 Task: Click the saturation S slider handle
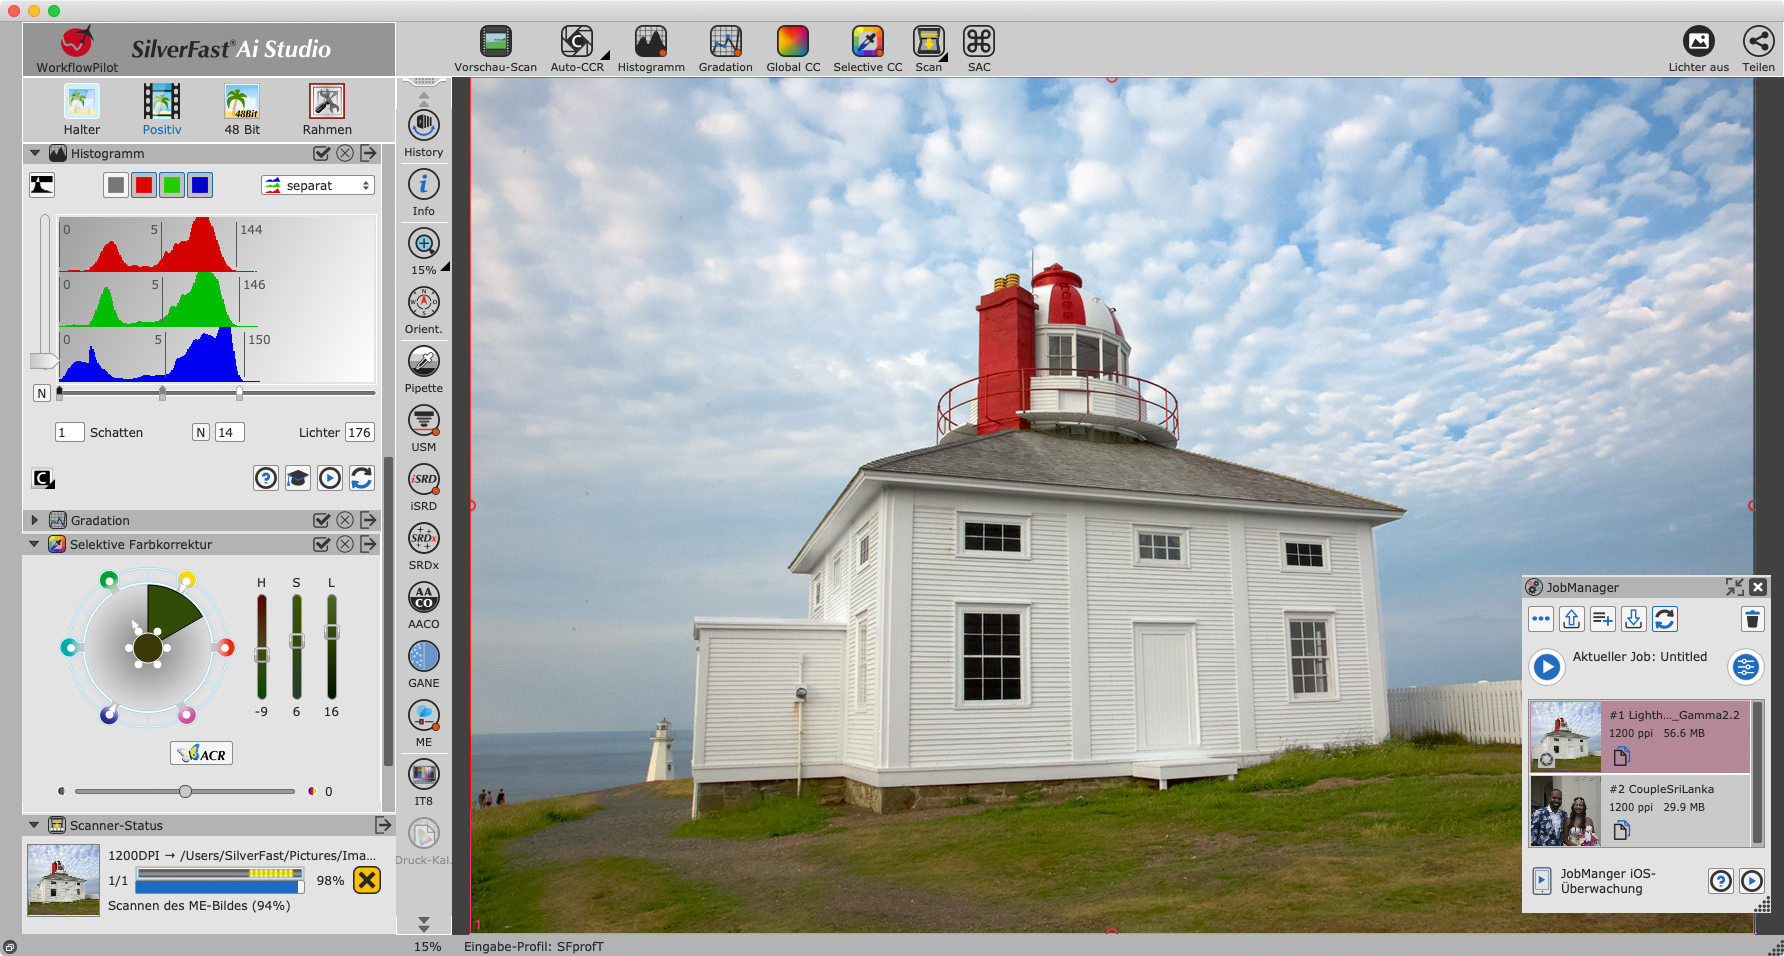click(297, 641)
